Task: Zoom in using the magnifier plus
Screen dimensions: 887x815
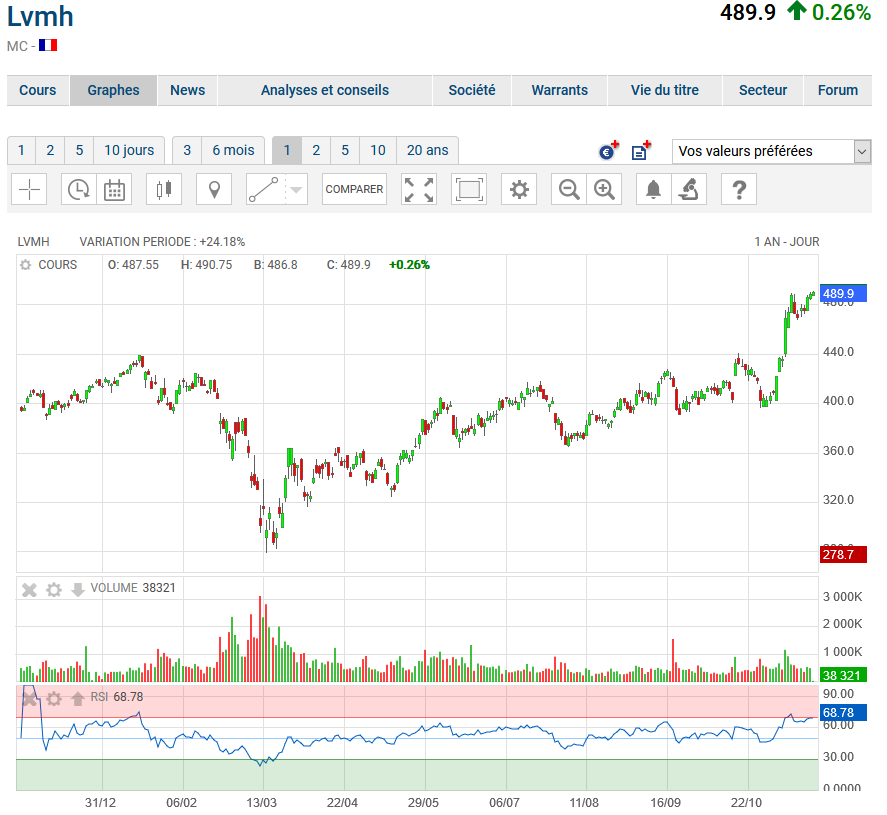Action: pyautogui.click(x=603, y=189)
